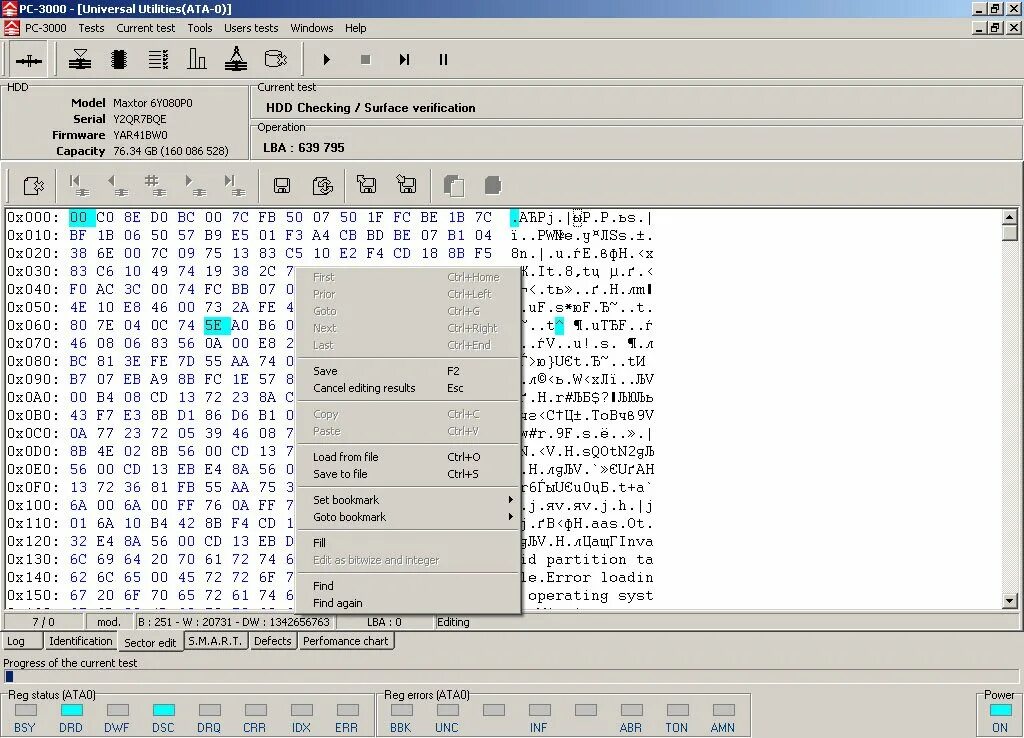Click the floppy with inward arrow icon

pyautogui.click(x=406, y=185)
